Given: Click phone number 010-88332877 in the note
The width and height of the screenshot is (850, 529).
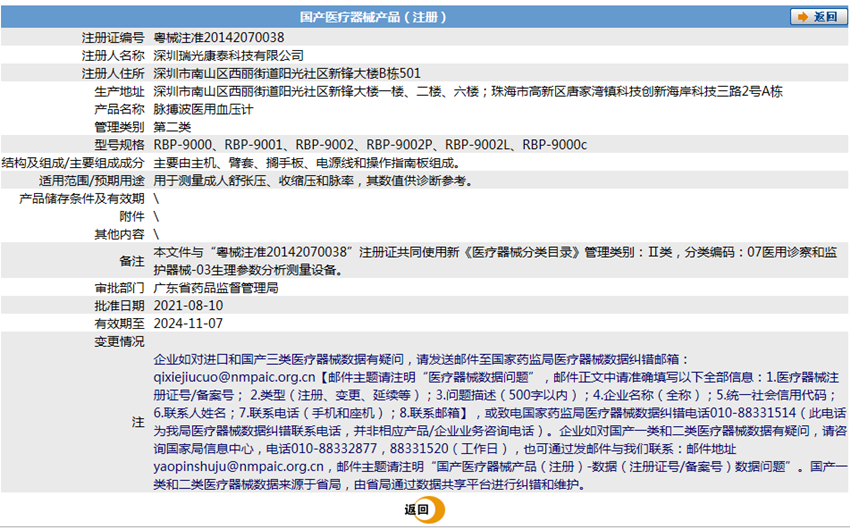Looking at the screenshot, I should 334,448.
